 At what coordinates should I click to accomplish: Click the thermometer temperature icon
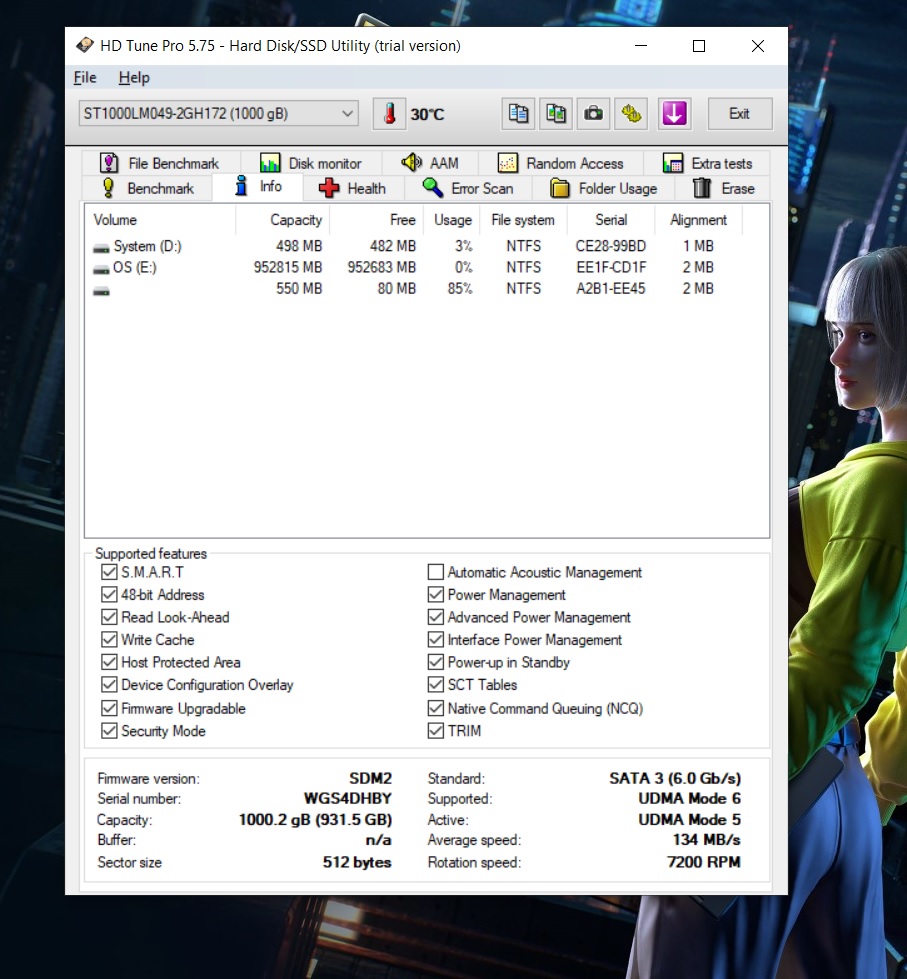pyautogui.click(x=390, y=114)
